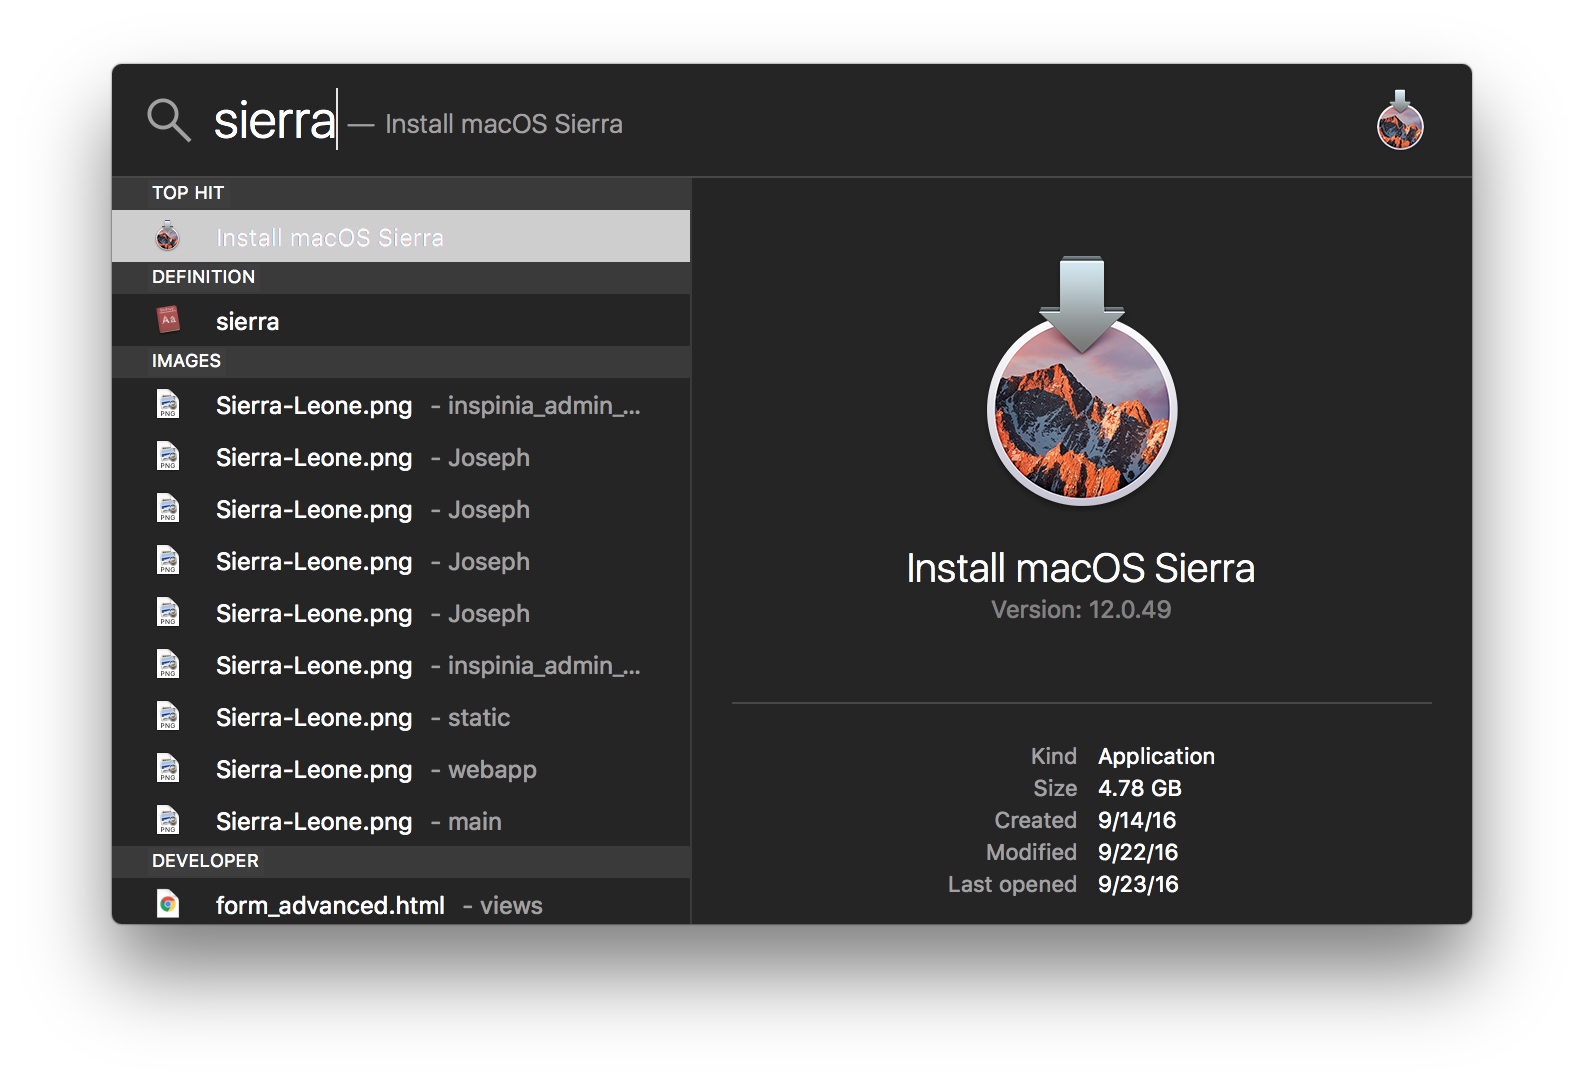Select the Install macOS Sierra top hit row
1584x1084 pixels.
tap(401, 237)
